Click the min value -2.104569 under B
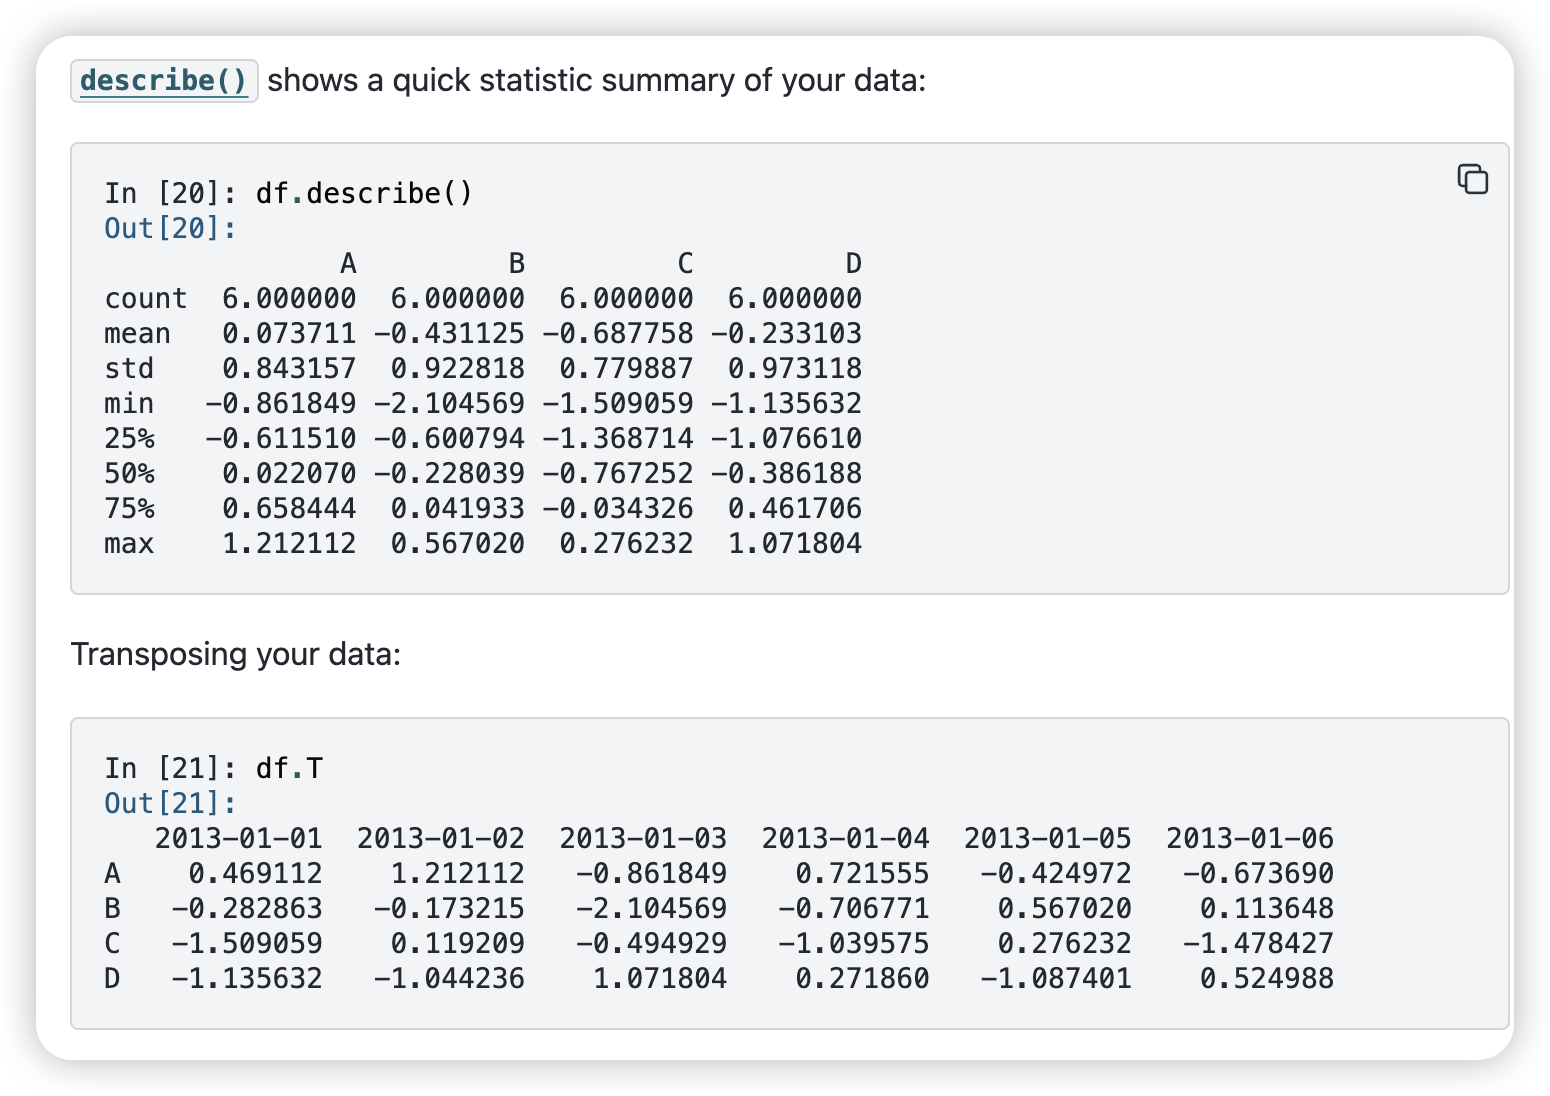 tap(449, 403)
